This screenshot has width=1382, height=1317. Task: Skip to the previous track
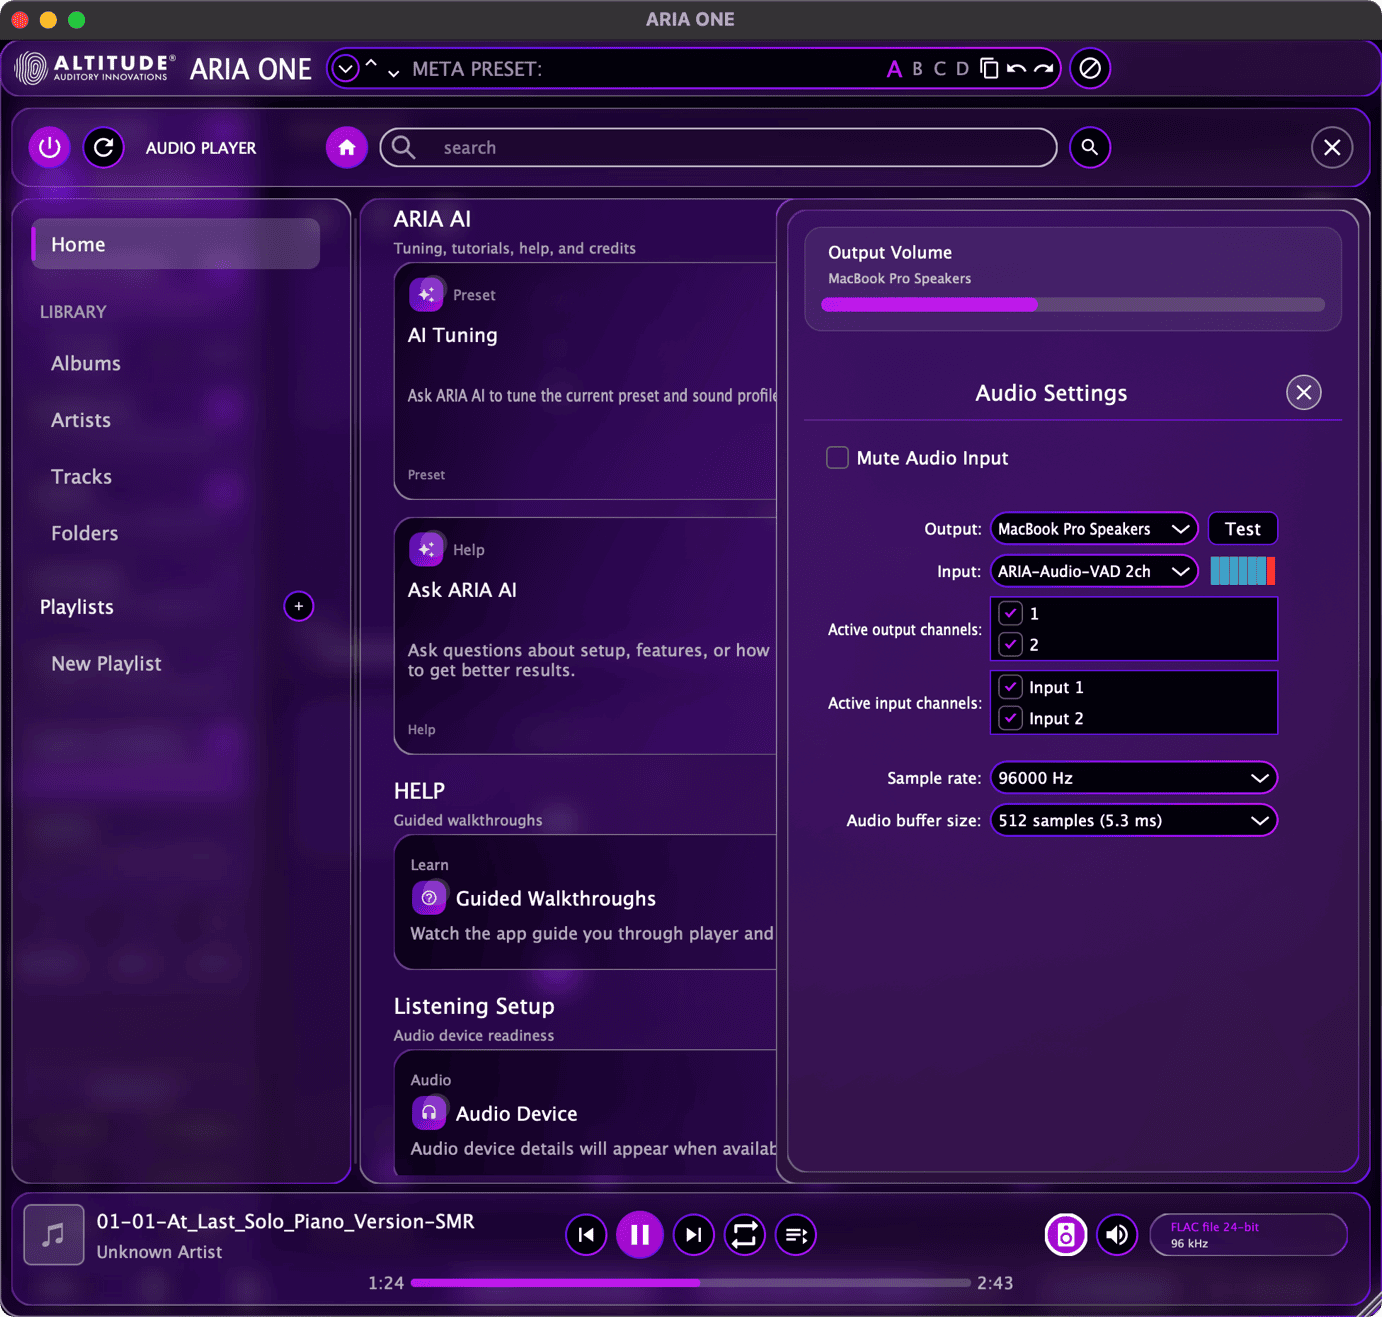(x=586, y=1235)
